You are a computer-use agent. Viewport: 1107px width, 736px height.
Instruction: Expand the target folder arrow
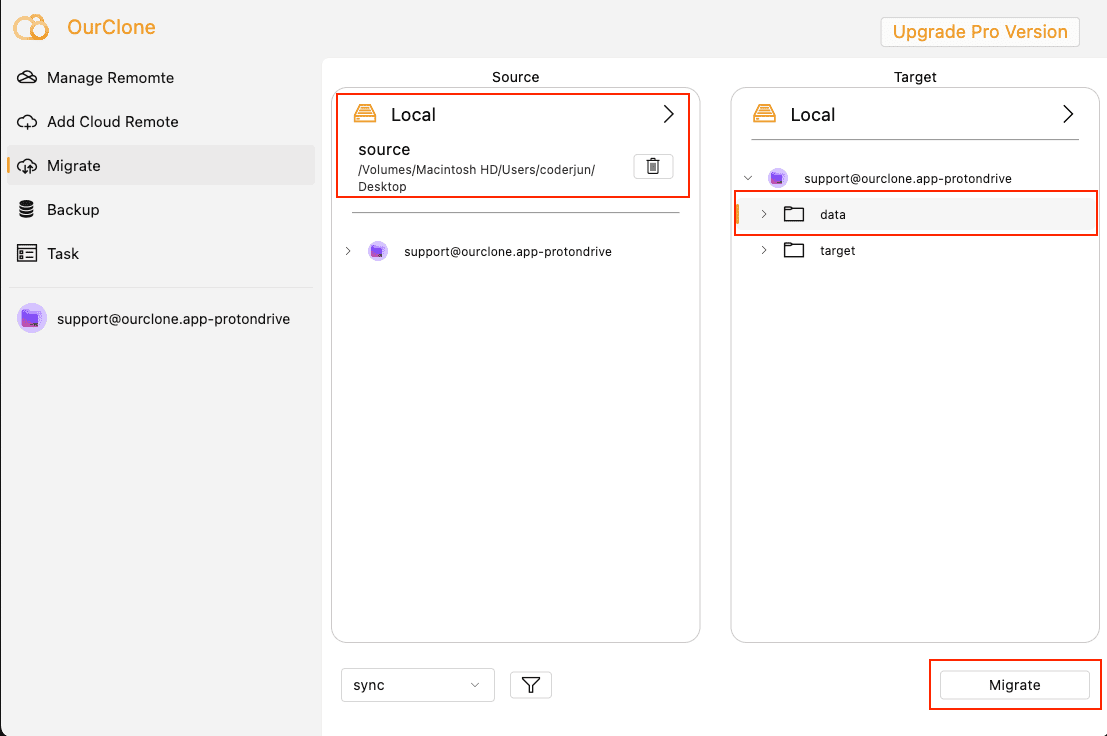pos(764,250)
